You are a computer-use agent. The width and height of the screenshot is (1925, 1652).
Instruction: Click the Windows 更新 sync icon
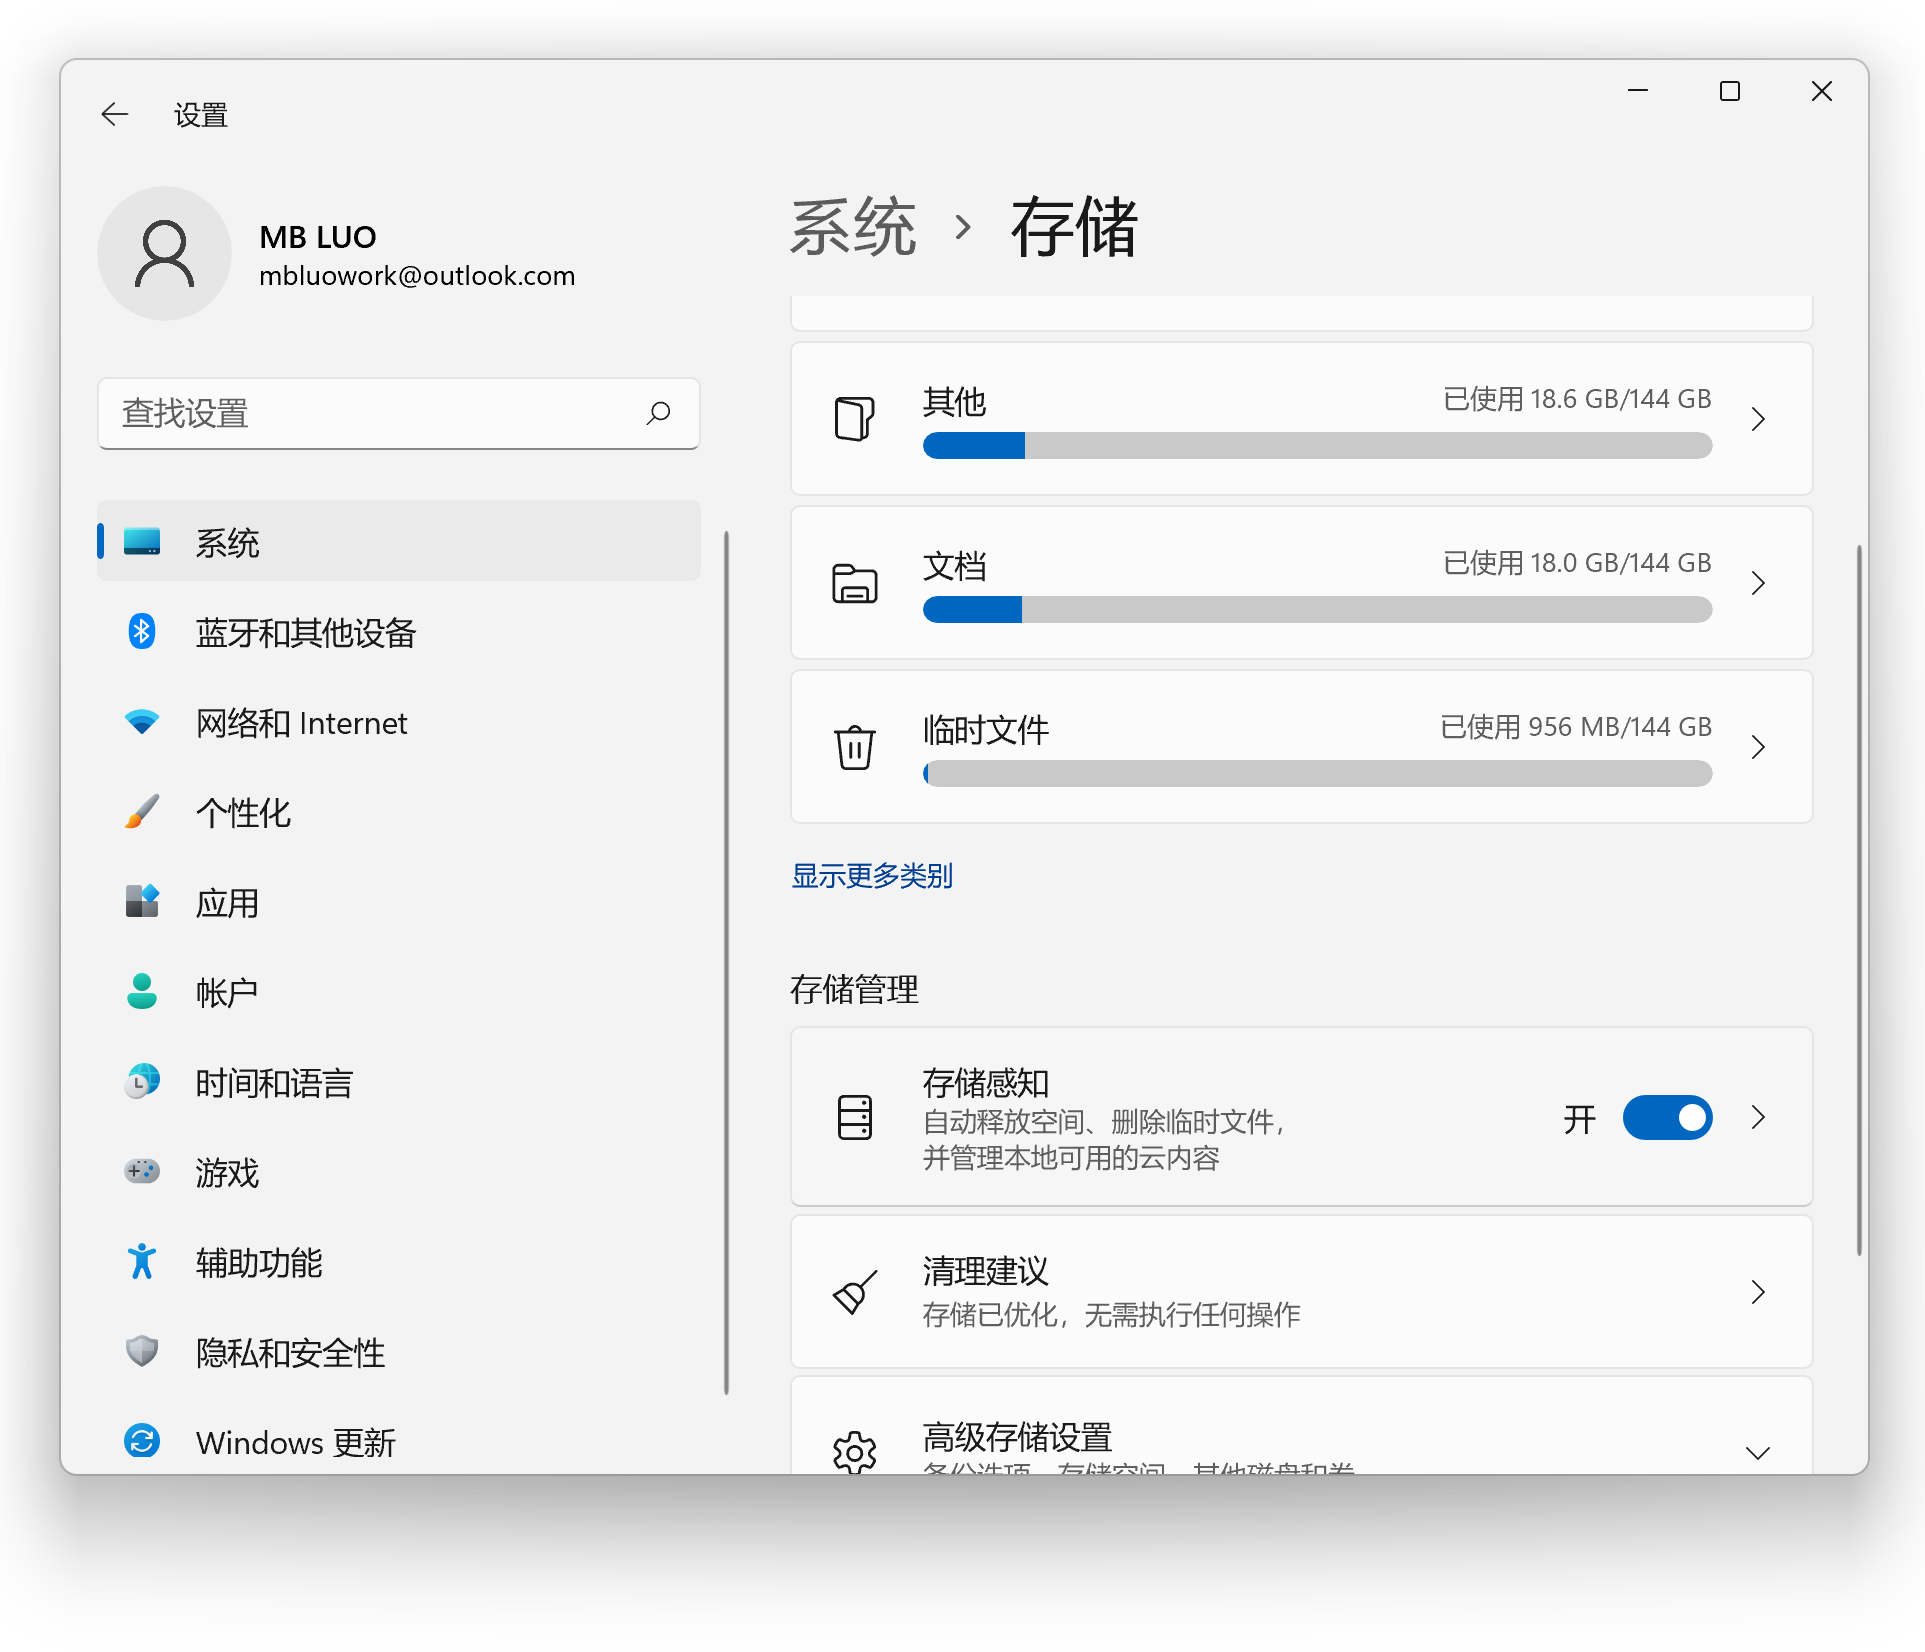point(142,1441)
